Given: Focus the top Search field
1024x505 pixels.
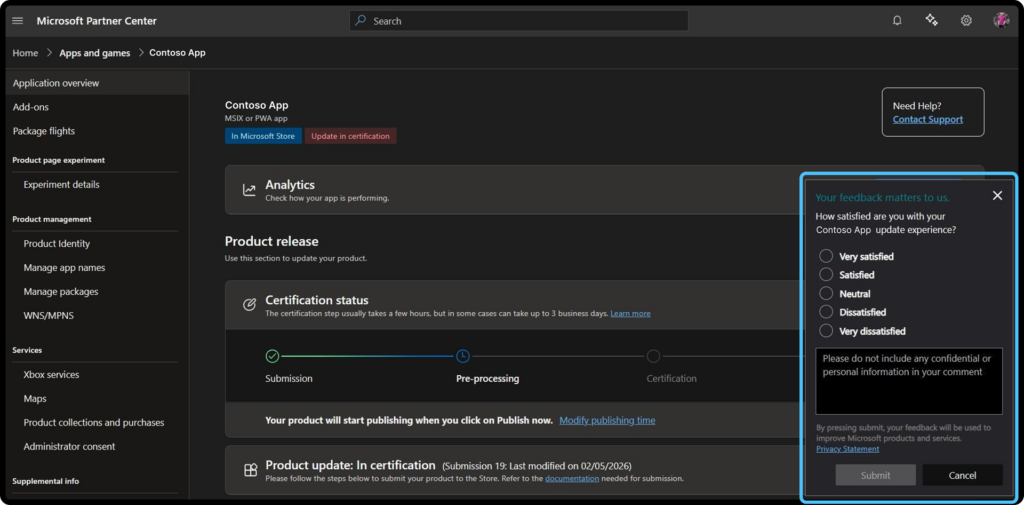Looking at the screenshot, I should [519, 21].
